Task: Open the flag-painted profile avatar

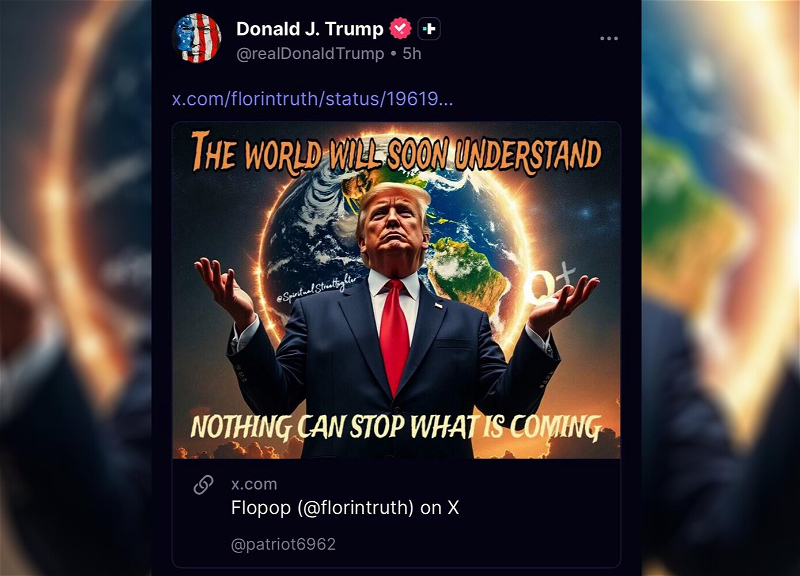Action: pos(196,38)
